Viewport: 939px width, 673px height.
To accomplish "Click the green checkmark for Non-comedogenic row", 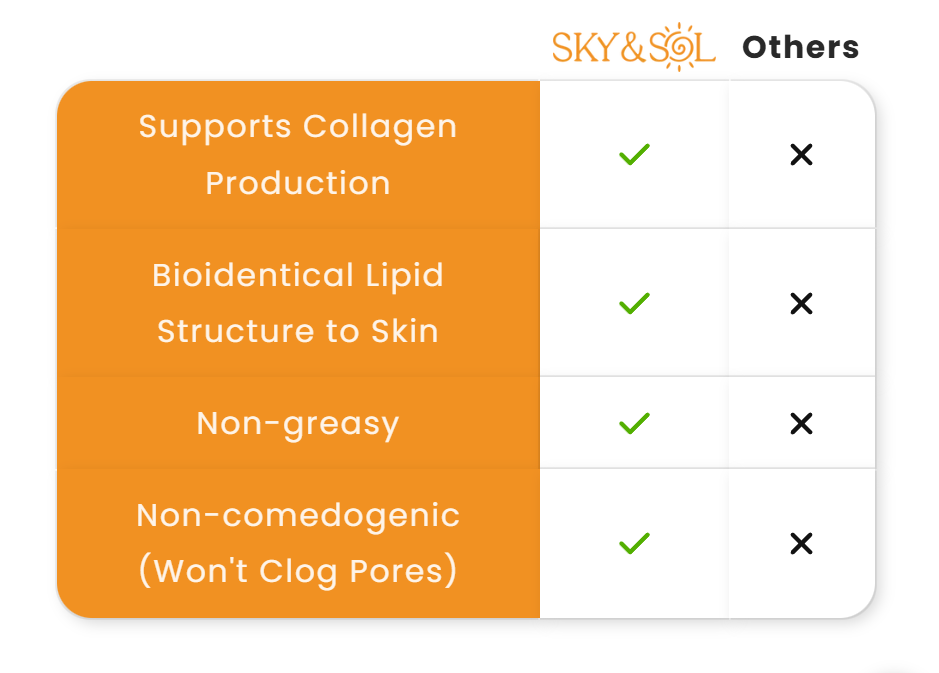I will pyautogui.click(x=634, y=543).
